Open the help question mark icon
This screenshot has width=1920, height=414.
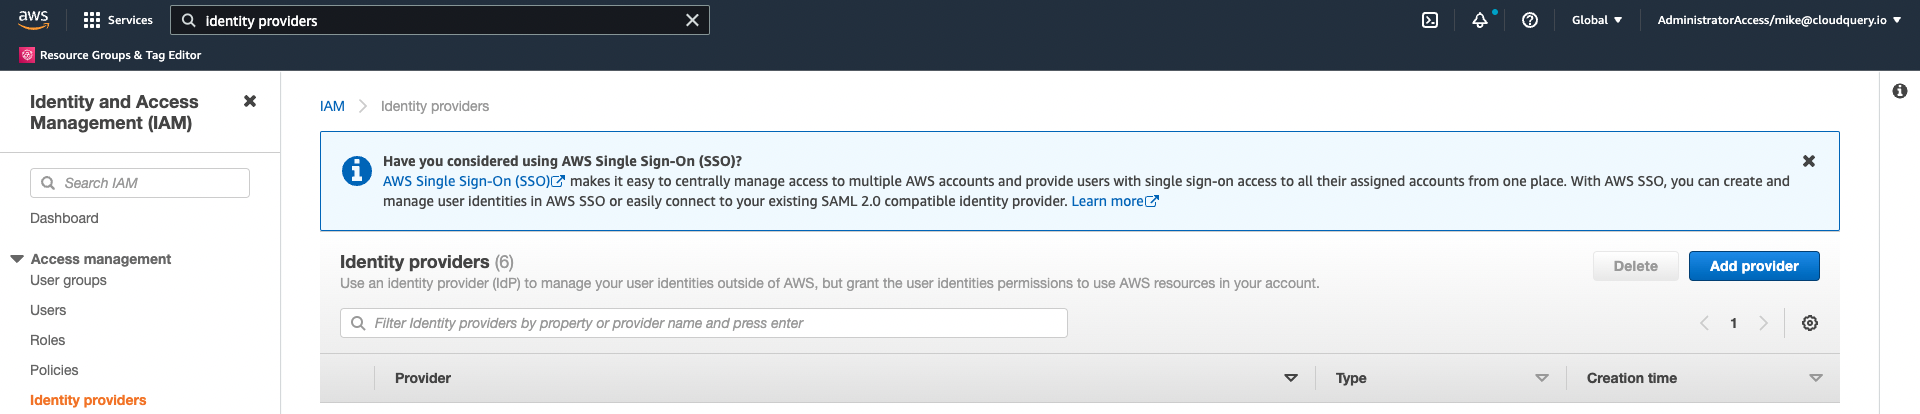point(1530,20)
